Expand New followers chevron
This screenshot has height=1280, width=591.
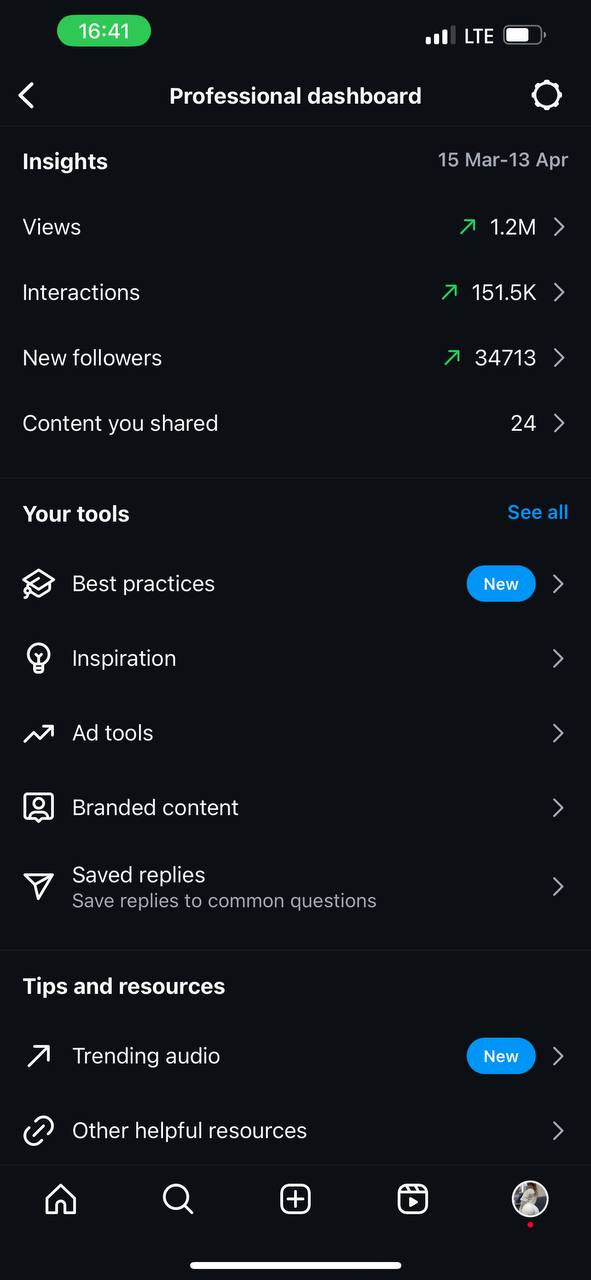click(x=559, y=358)
